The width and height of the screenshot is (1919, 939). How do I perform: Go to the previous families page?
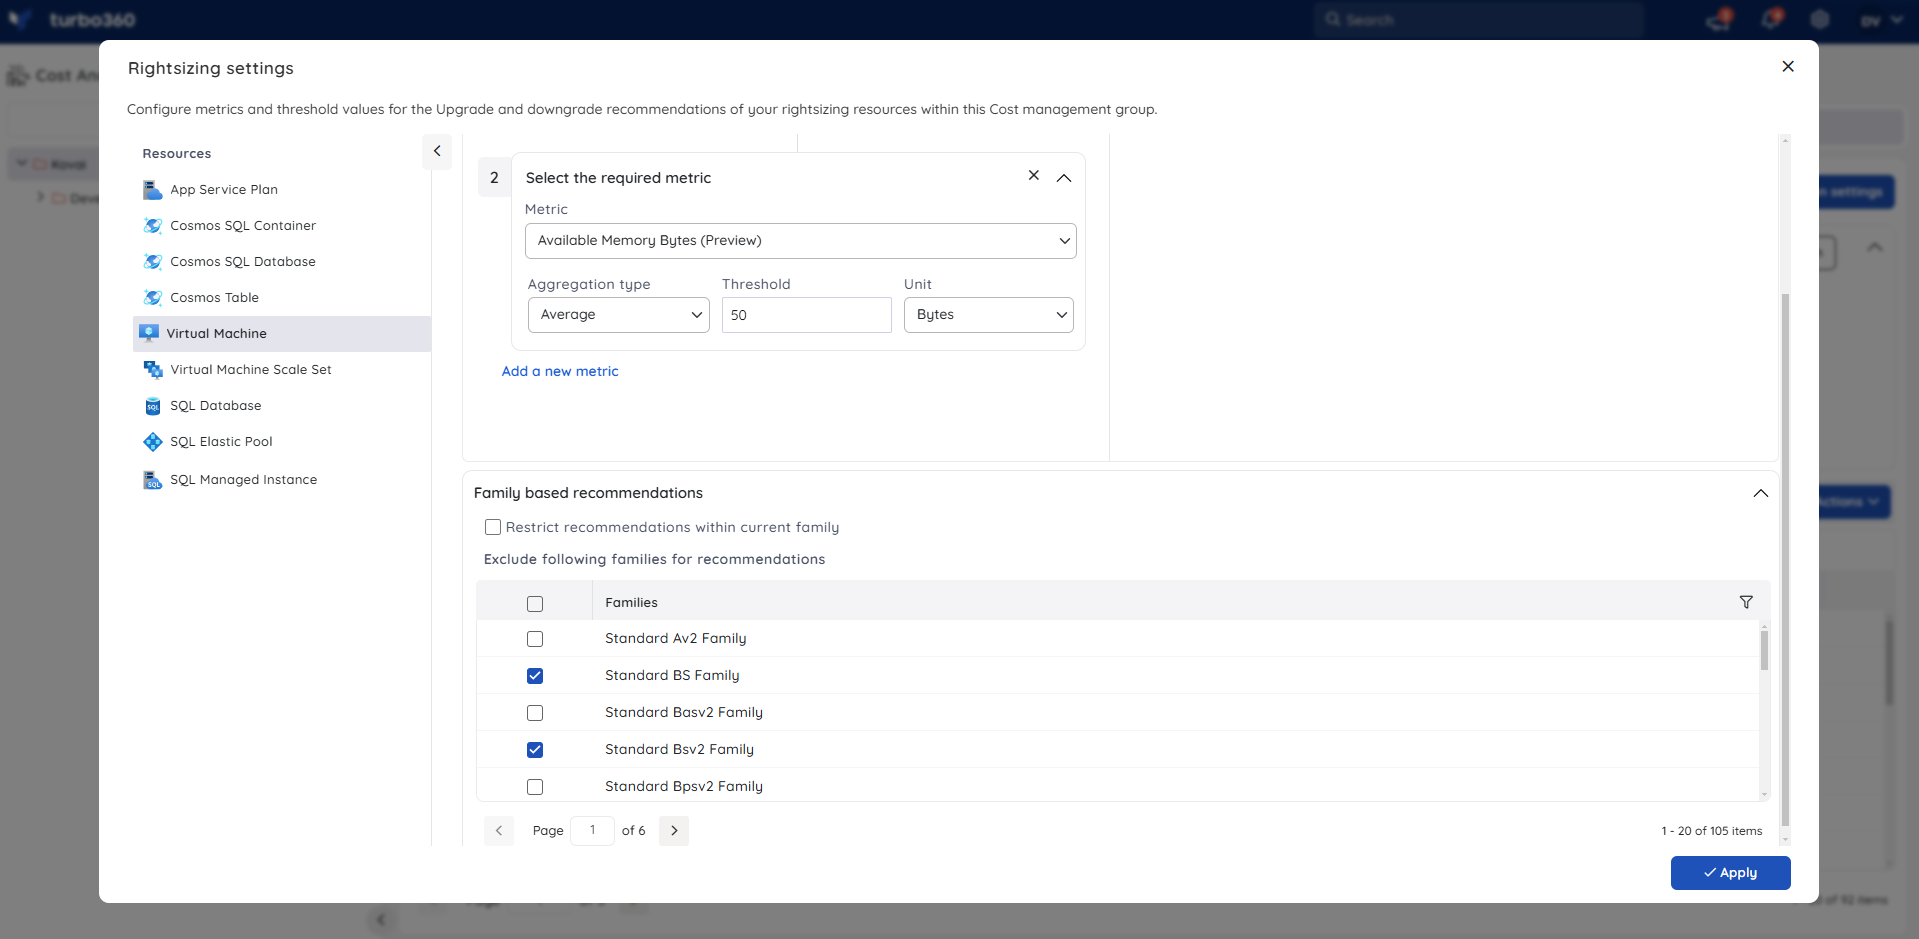[499, 831]
